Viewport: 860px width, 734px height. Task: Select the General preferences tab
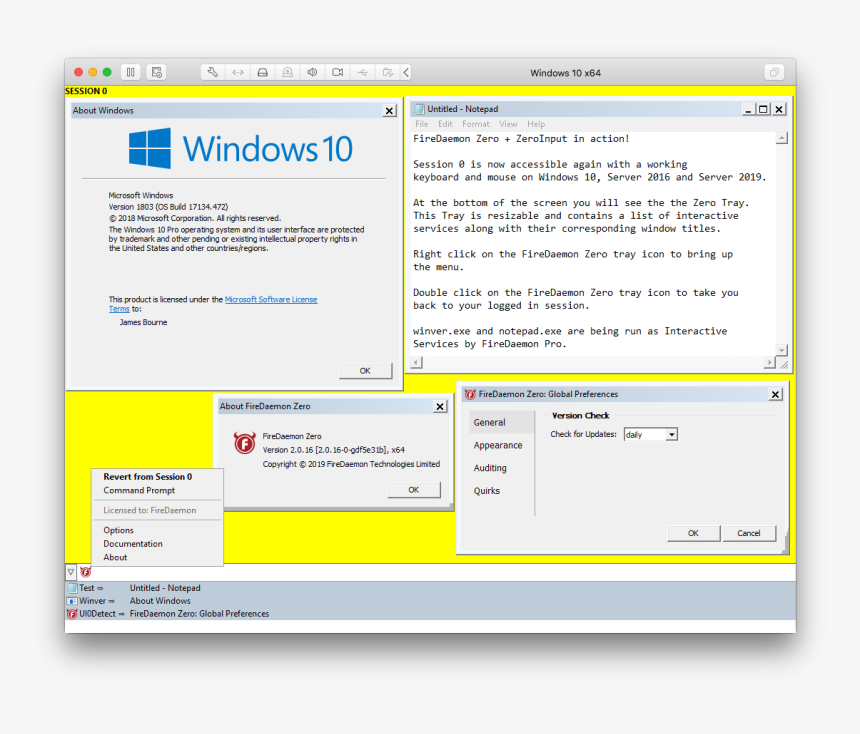coord(501,422)
